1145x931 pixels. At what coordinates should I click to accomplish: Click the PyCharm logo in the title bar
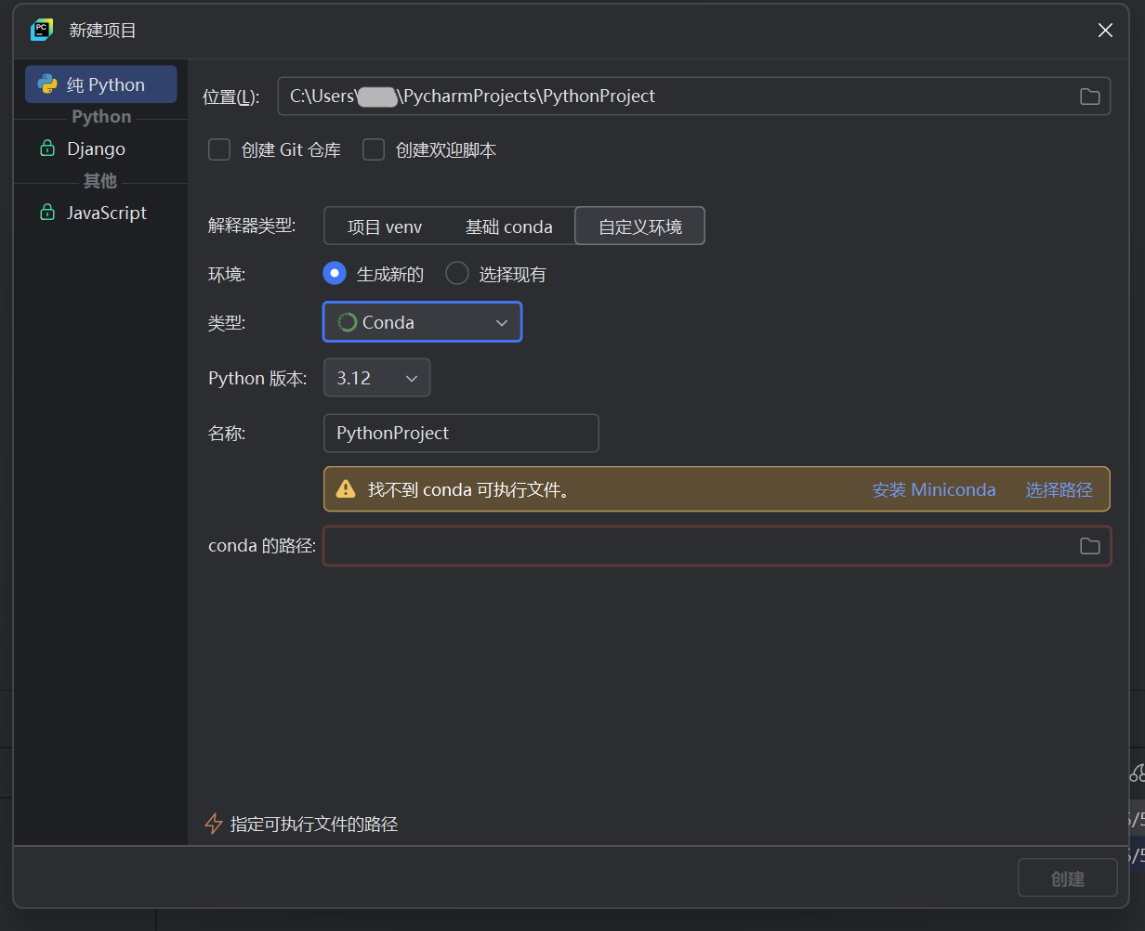[x=40, y=29]
